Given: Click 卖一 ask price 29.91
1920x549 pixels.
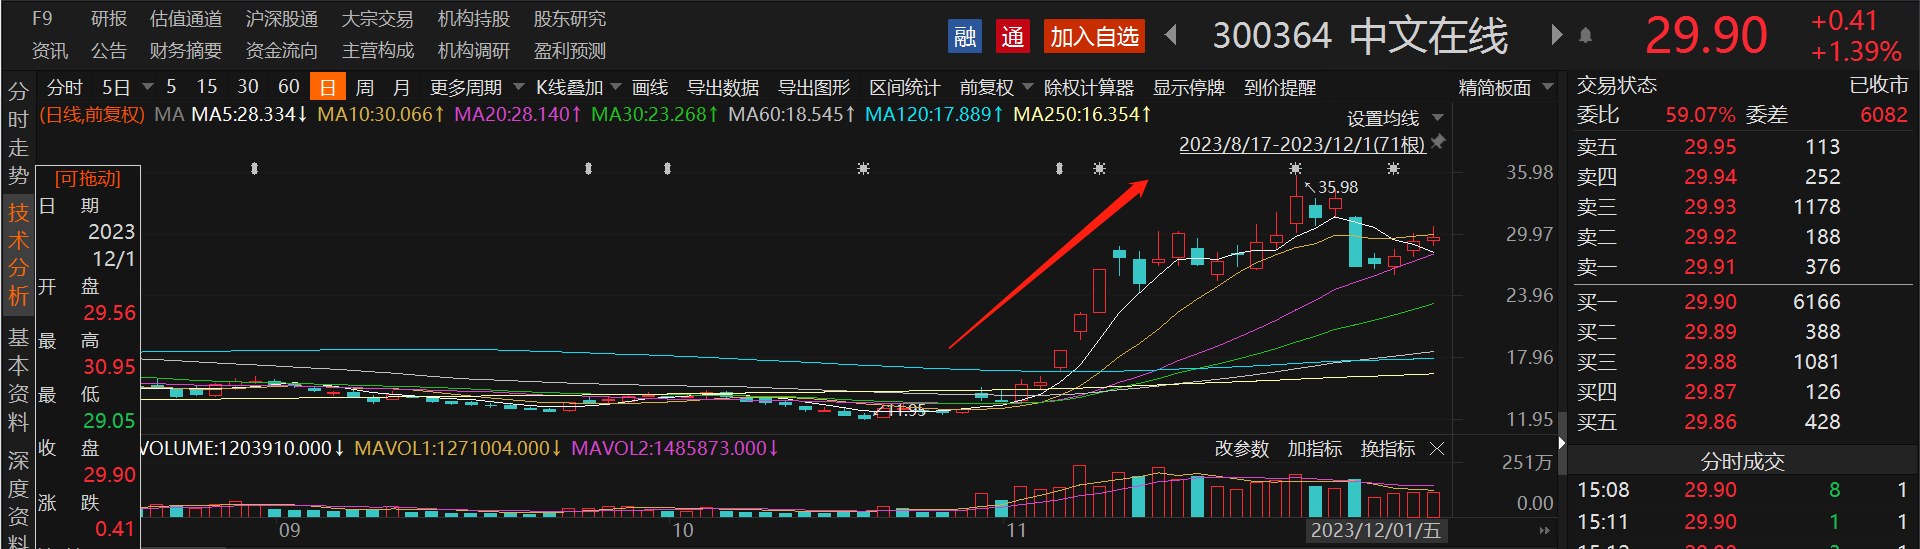Looking at the screenshot, I should point(1710,267).
